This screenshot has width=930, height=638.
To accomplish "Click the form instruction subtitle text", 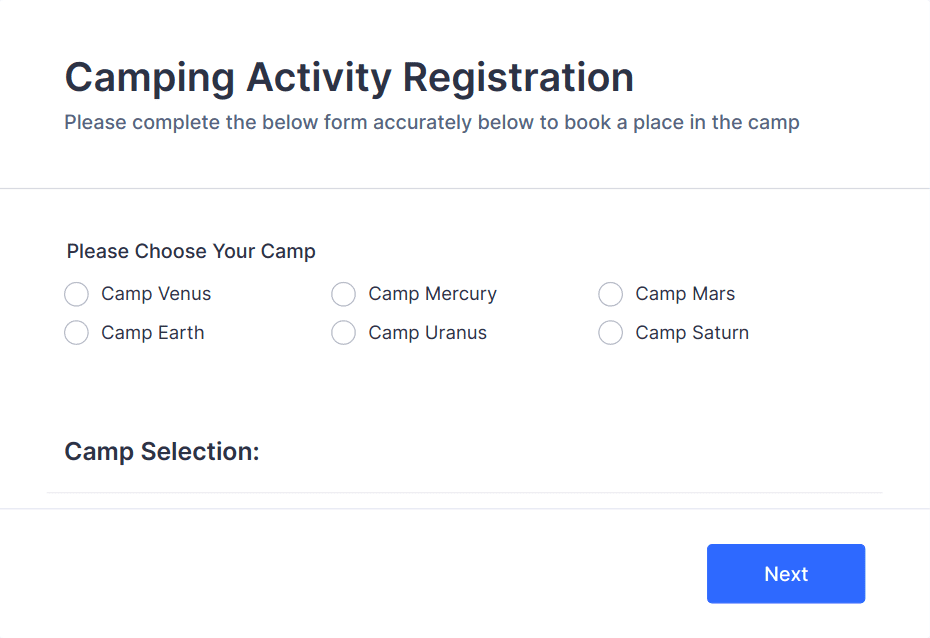I will pyautogui.click(x=431, y=122).
